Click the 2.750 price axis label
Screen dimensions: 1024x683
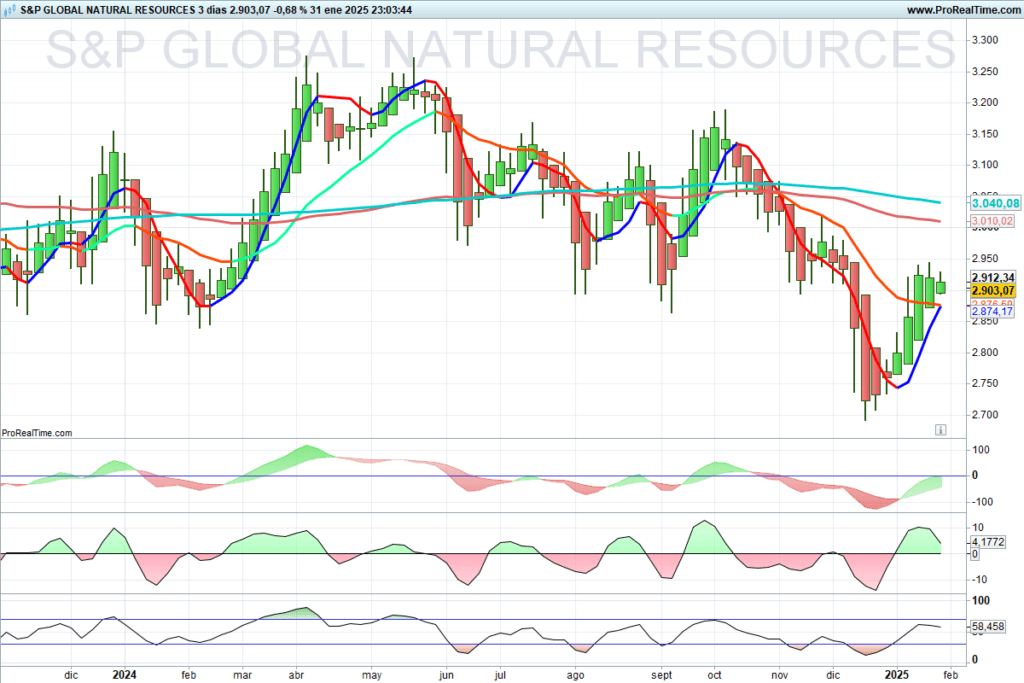point(985,383)
